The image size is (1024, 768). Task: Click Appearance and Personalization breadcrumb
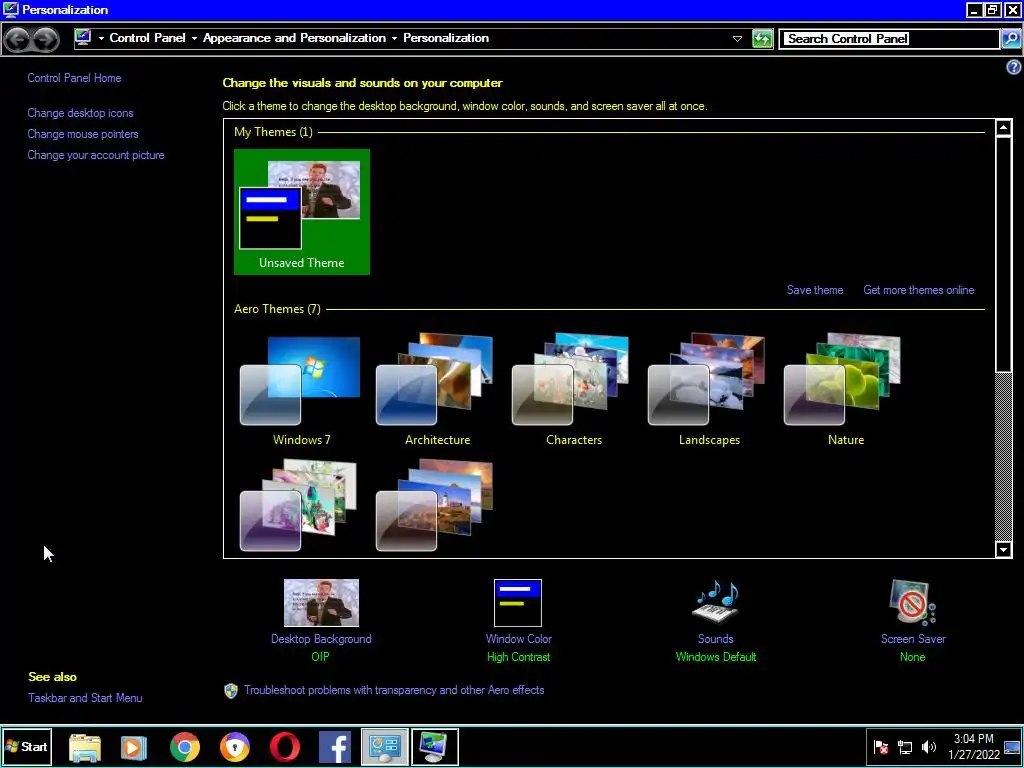point(295,38)
